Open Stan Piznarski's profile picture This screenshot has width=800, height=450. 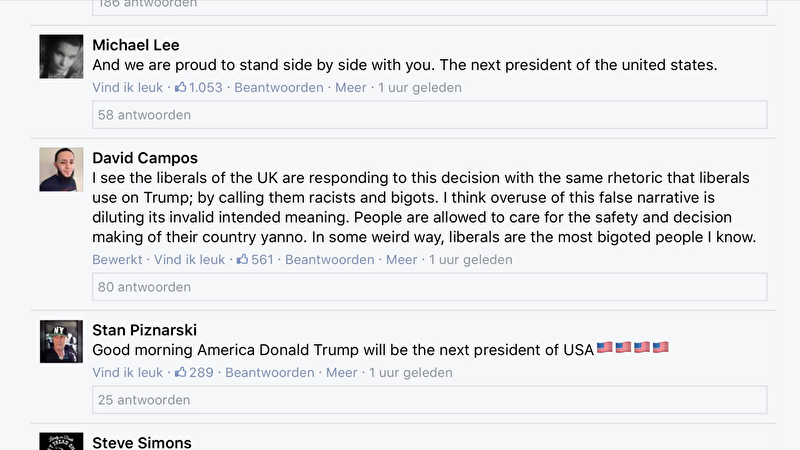(61, 341)
